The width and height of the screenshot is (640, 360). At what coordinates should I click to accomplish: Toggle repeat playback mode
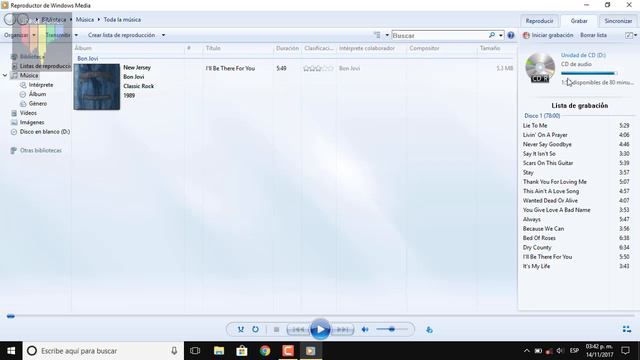(256, 329)
